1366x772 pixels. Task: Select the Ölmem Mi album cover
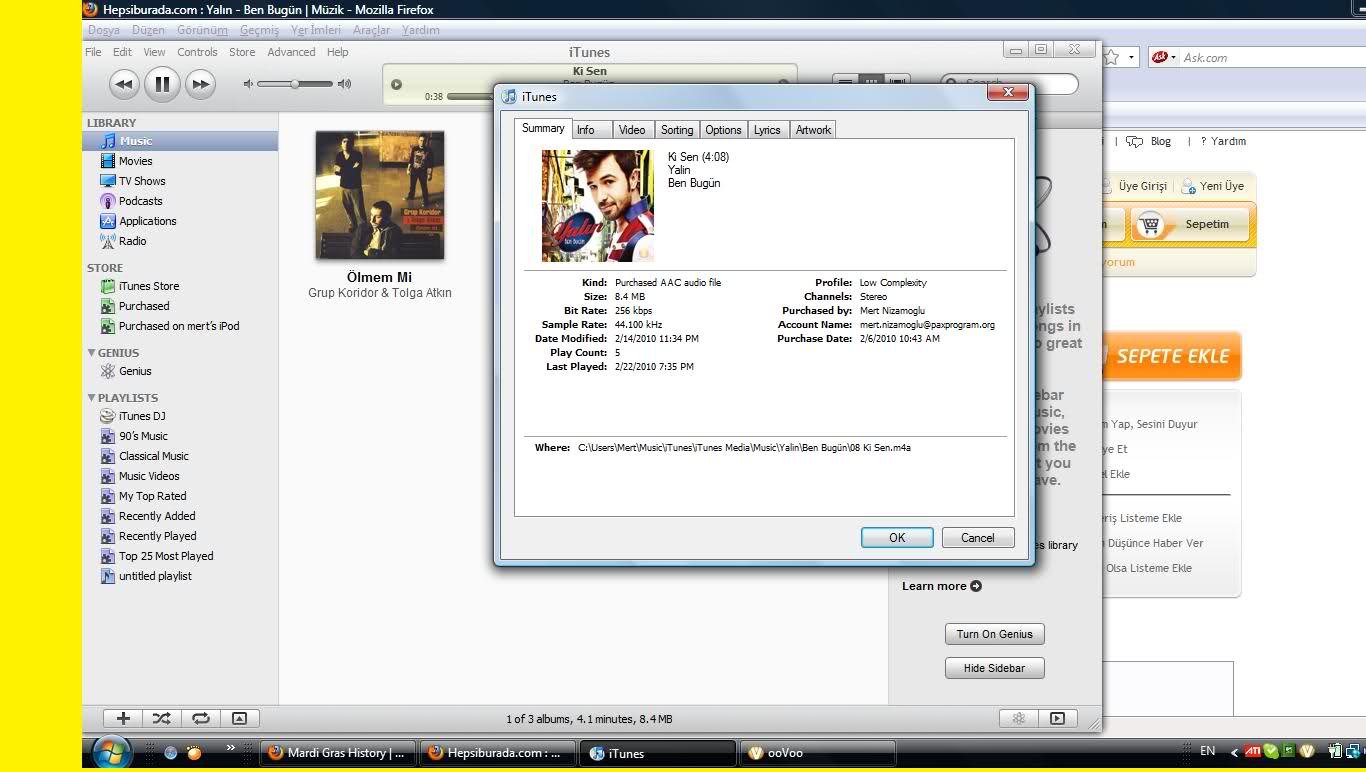[380, 196]
